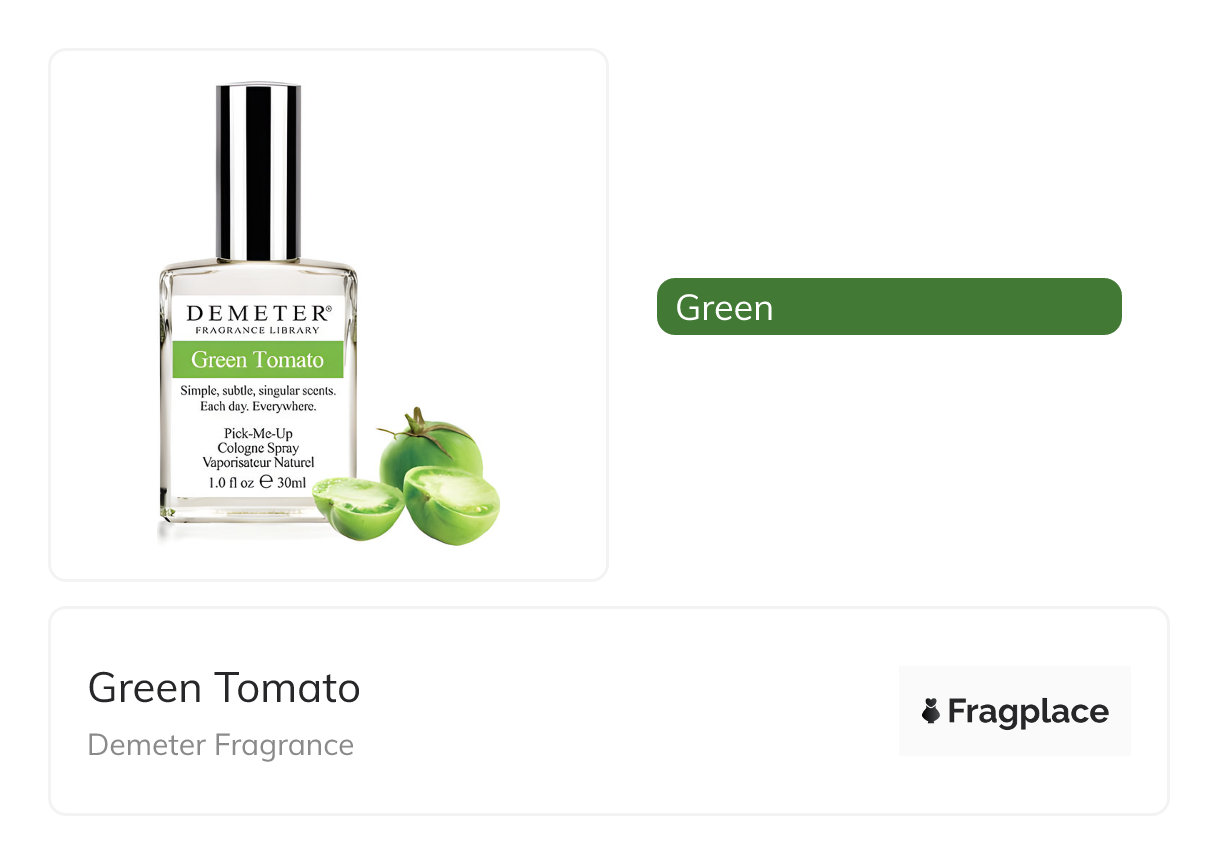Click the left sliced tomato half
This screenshot has width=1218, height=864.
pos(358,507)
